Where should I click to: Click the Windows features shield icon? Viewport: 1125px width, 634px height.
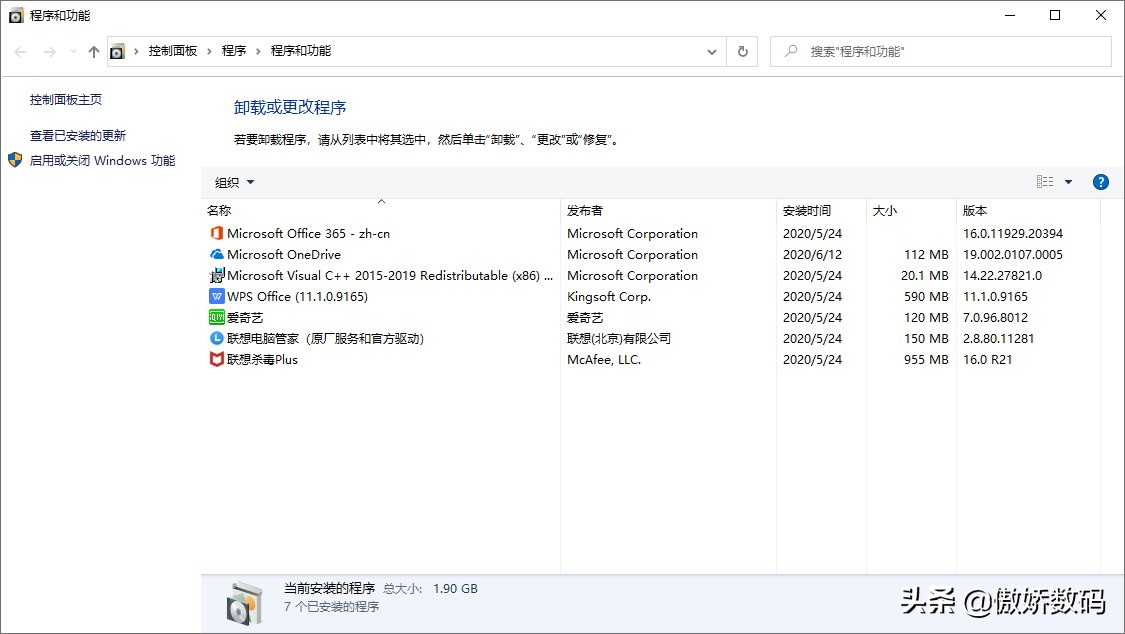tap(15, 160)
